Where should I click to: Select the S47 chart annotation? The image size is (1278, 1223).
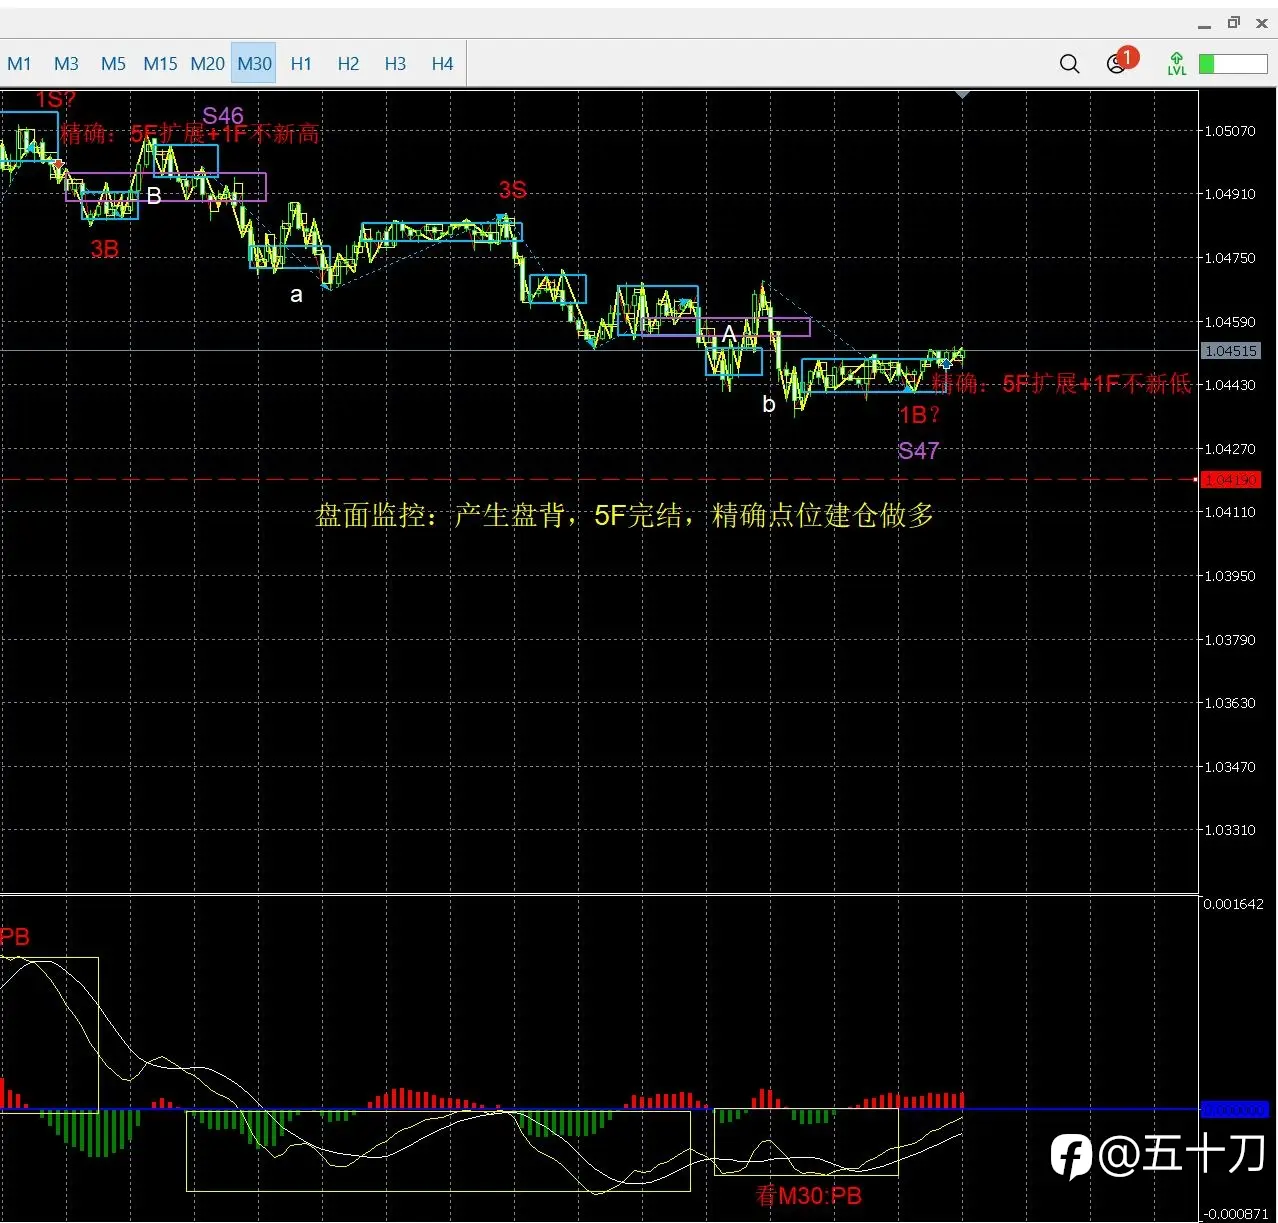[x=918, y=451]
